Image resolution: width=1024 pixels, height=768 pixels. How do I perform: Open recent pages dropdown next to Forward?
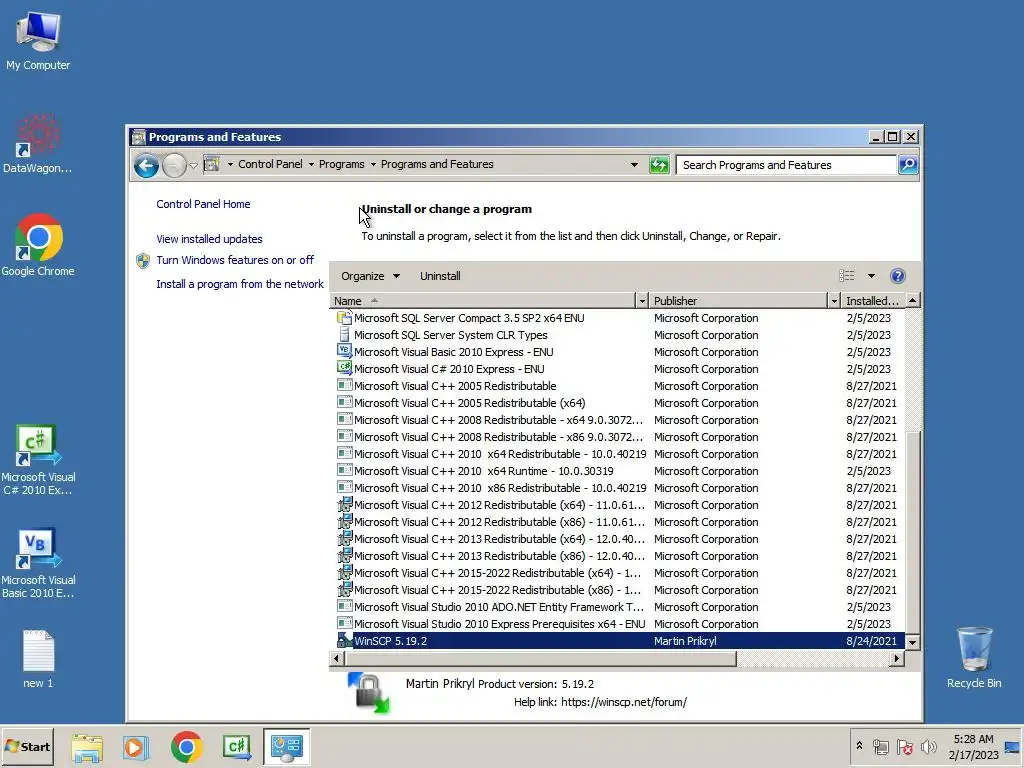193,166
